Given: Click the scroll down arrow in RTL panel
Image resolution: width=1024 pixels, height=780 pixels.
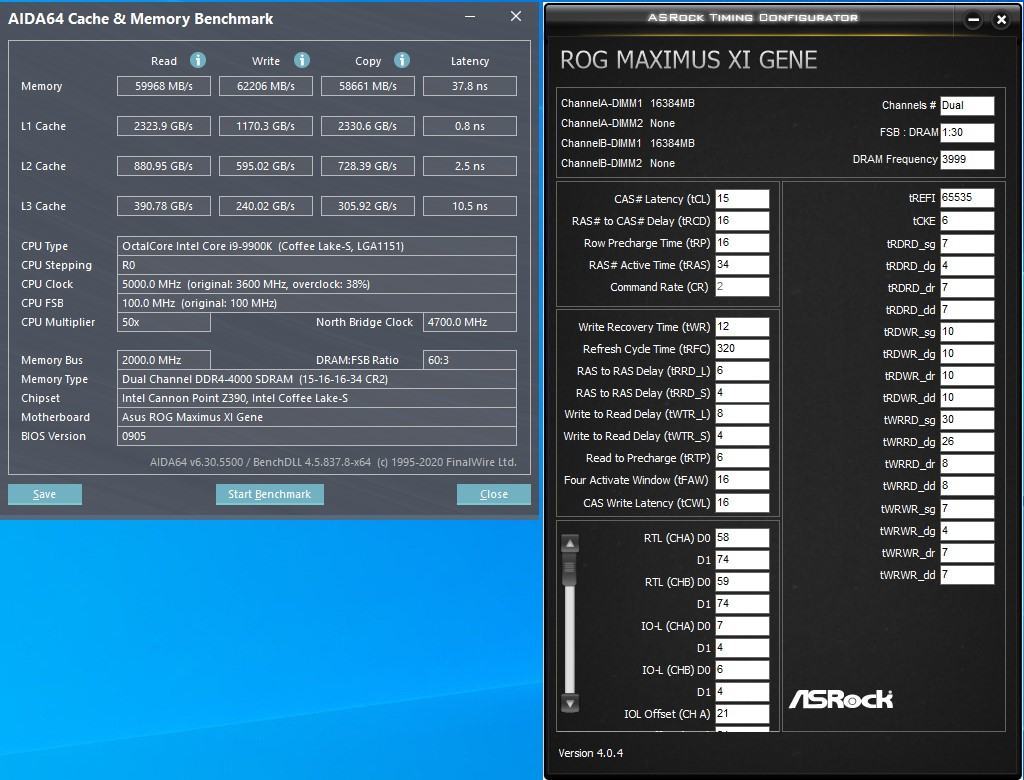Looking at the screenshot, I should [x=570, y=704].
